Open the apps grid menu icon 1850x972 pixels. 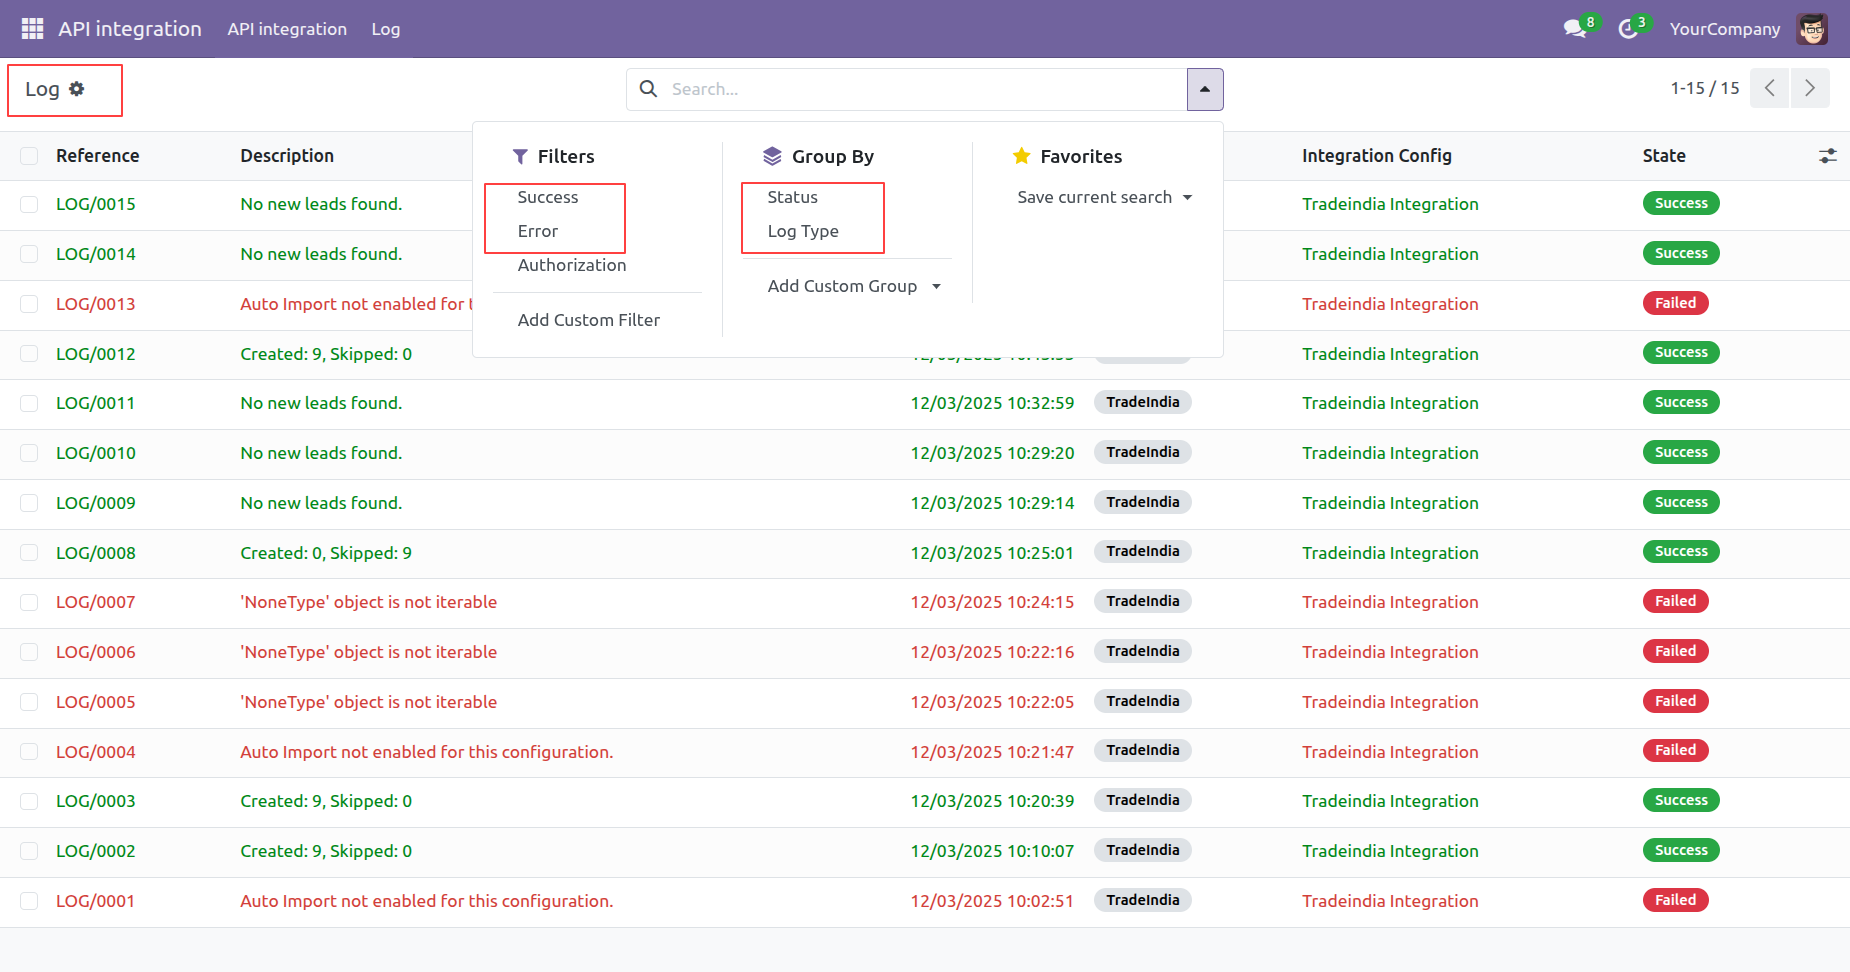pos(32,29)
